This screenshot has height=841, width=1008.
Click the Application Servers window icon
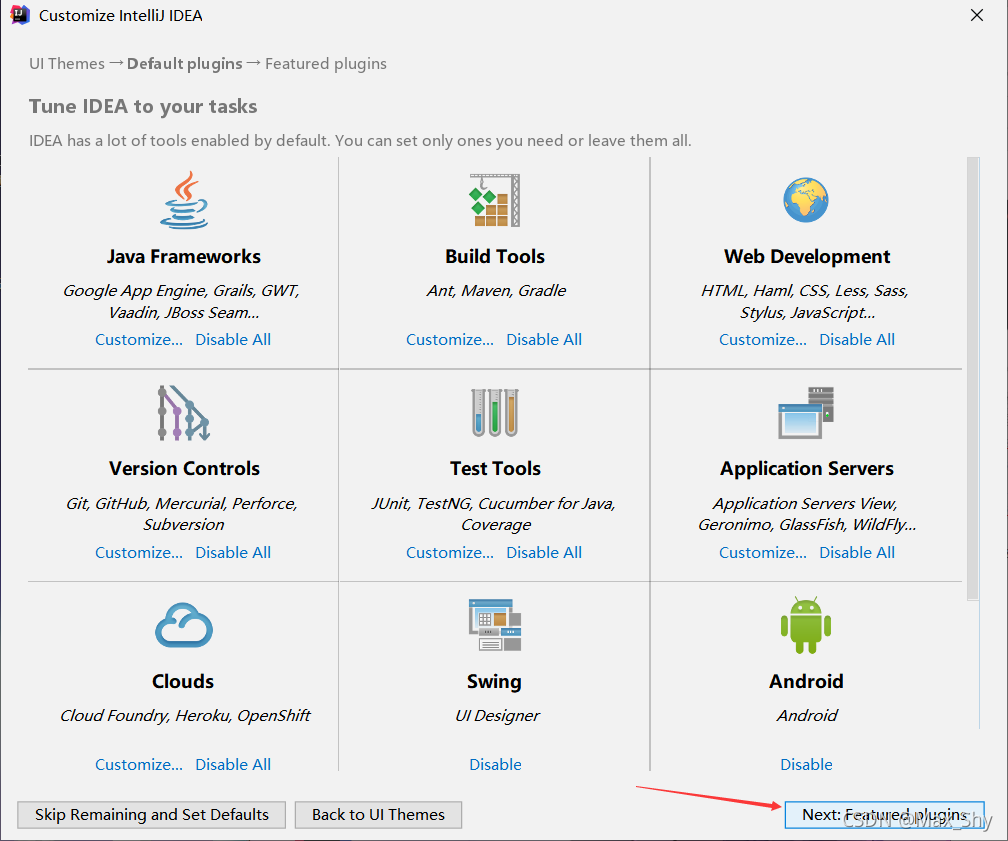(x=806, y=413)
